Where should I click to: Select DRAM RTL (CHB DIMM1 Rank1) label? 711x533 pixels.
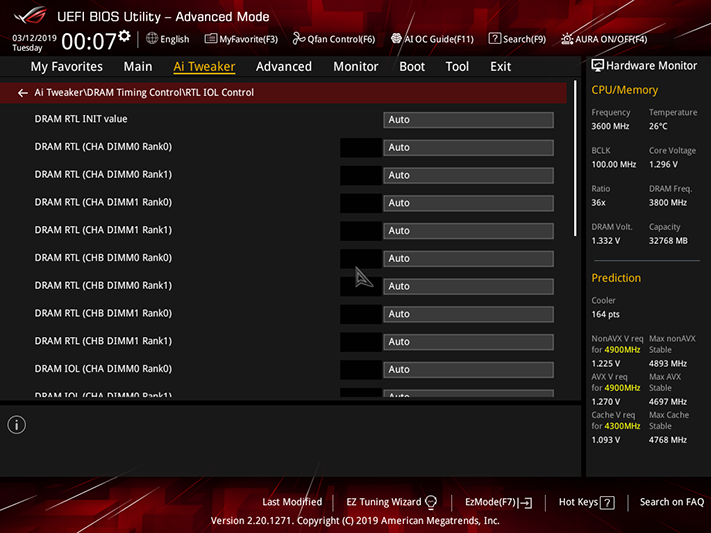(x=103, y=341)
